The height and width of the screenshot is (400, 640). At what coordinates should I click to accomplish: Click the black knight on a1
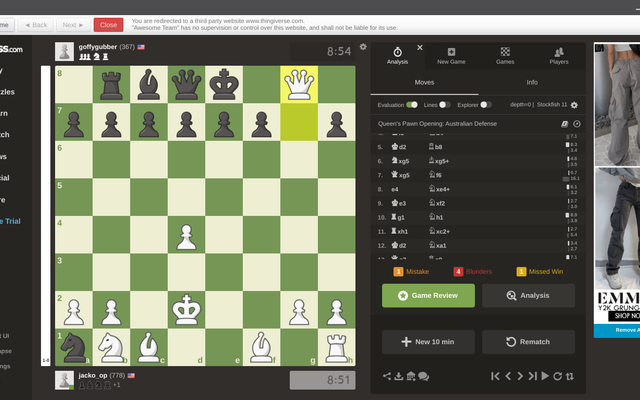74,347
